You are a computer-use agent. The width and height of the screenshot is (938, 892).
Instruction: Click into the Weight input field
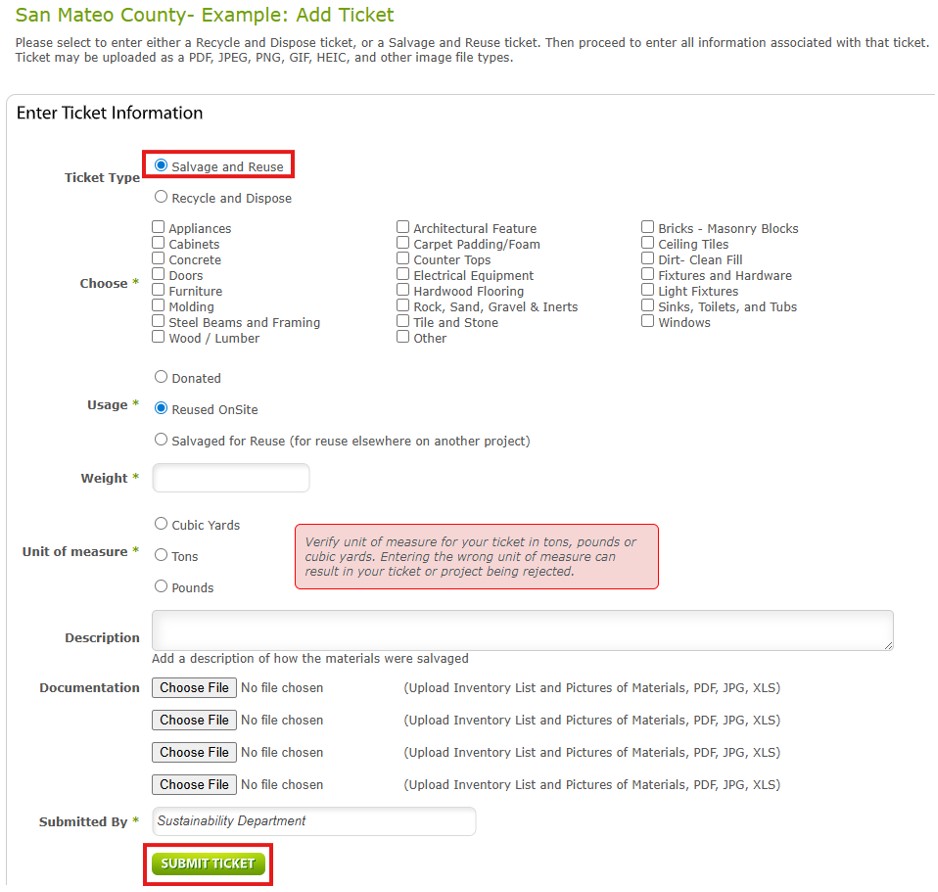click(231, 478)
